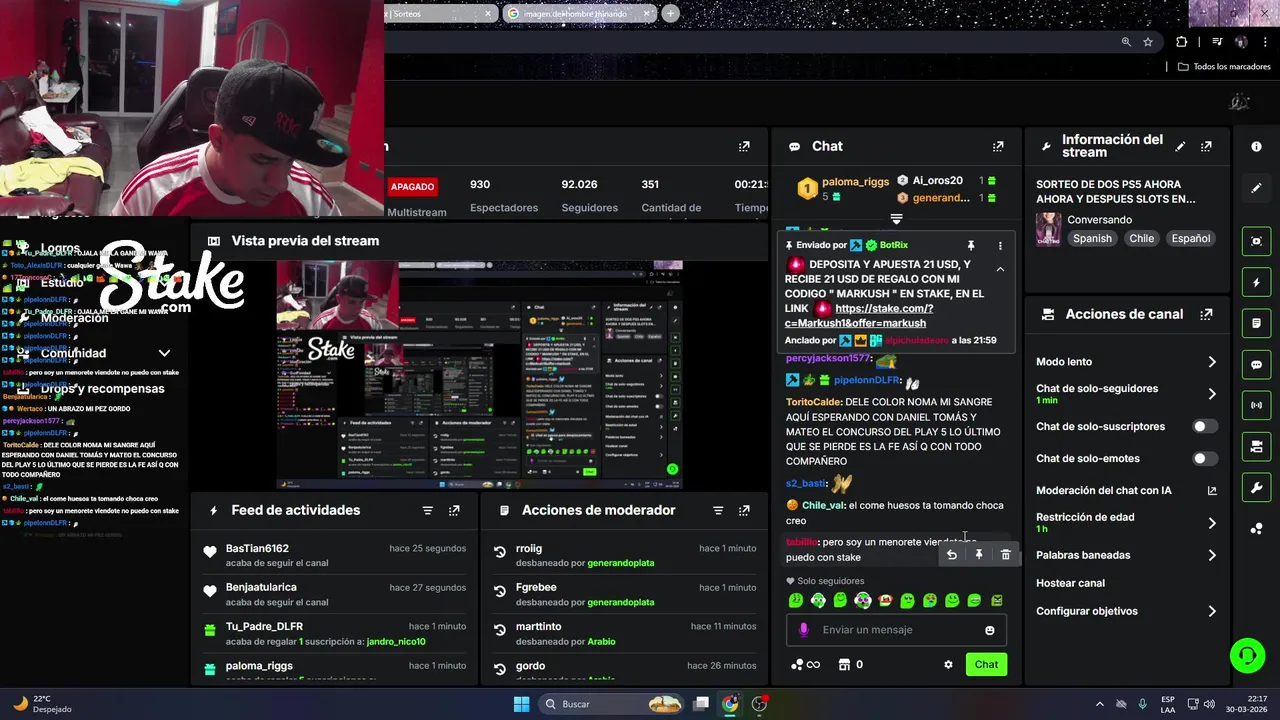Collapse the pinned message with chevron

[x=1000, y=269]
